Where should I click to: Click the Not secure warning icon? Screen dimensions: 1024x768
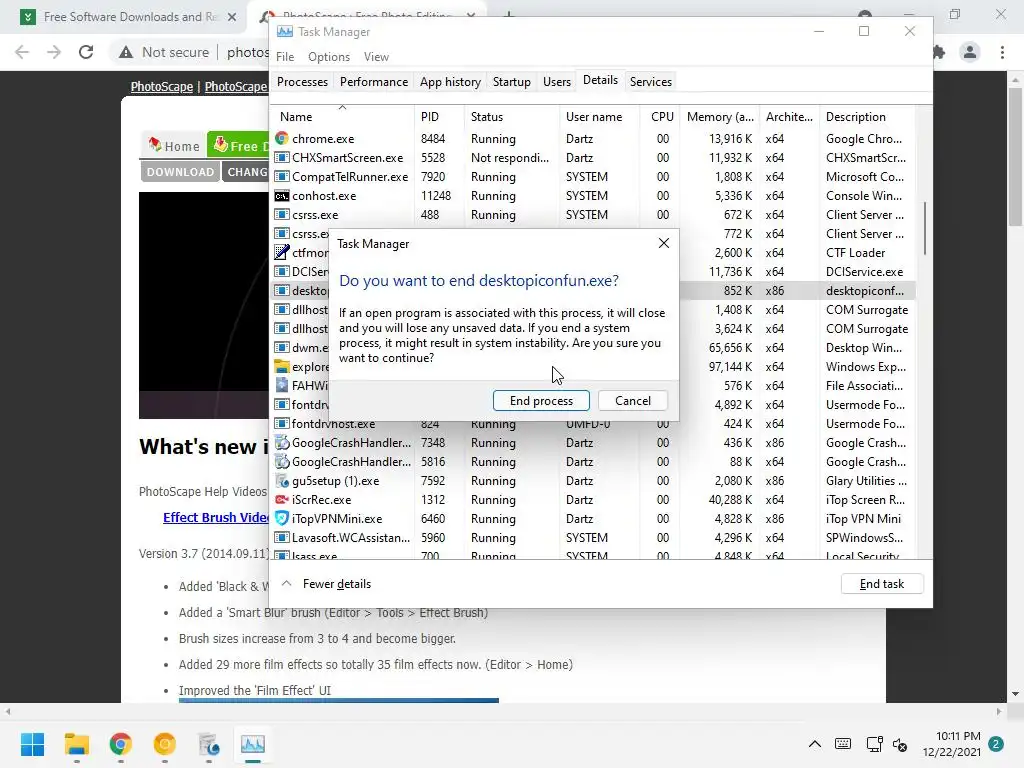coord(126,52)
